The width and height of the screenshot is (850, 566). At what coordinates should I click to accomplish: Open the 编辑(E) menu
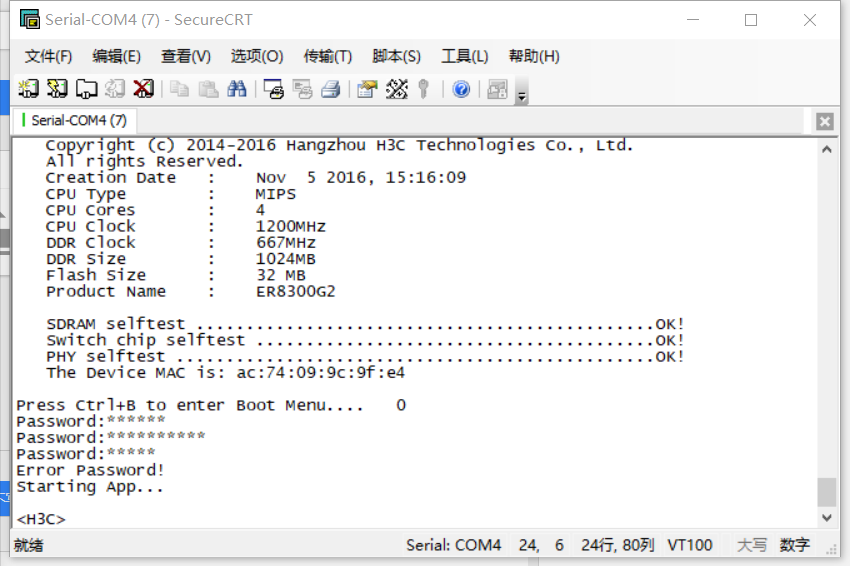[x=117, y=56]
